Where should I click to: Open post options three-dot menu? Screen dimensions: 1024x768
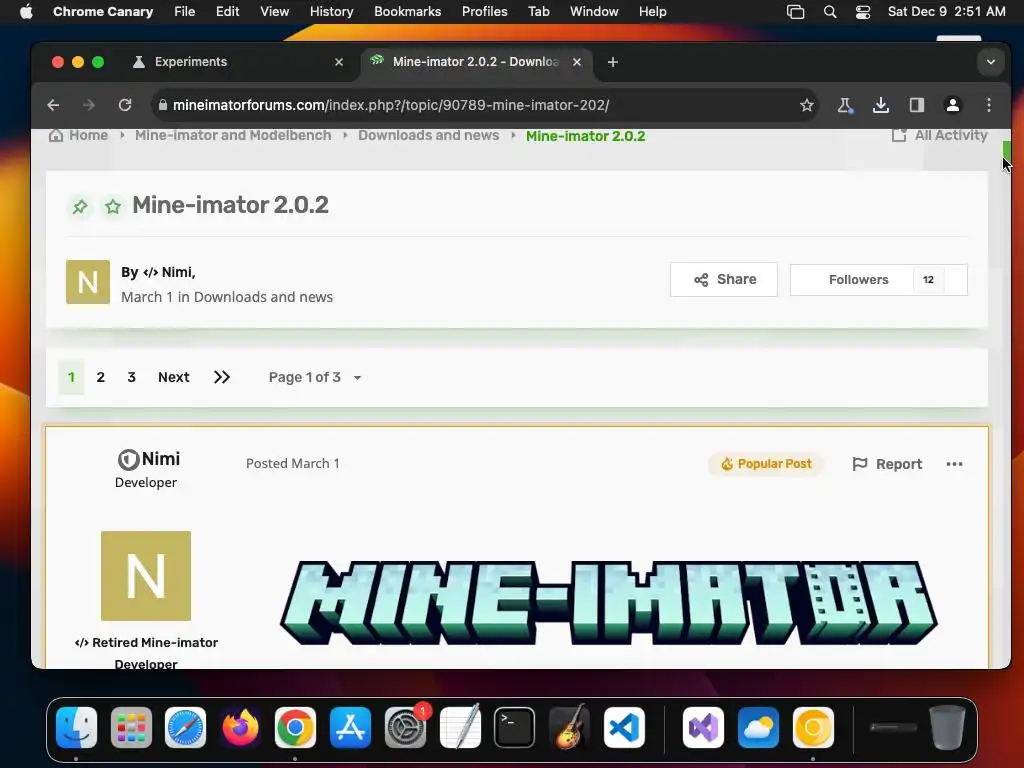(954, 464)
